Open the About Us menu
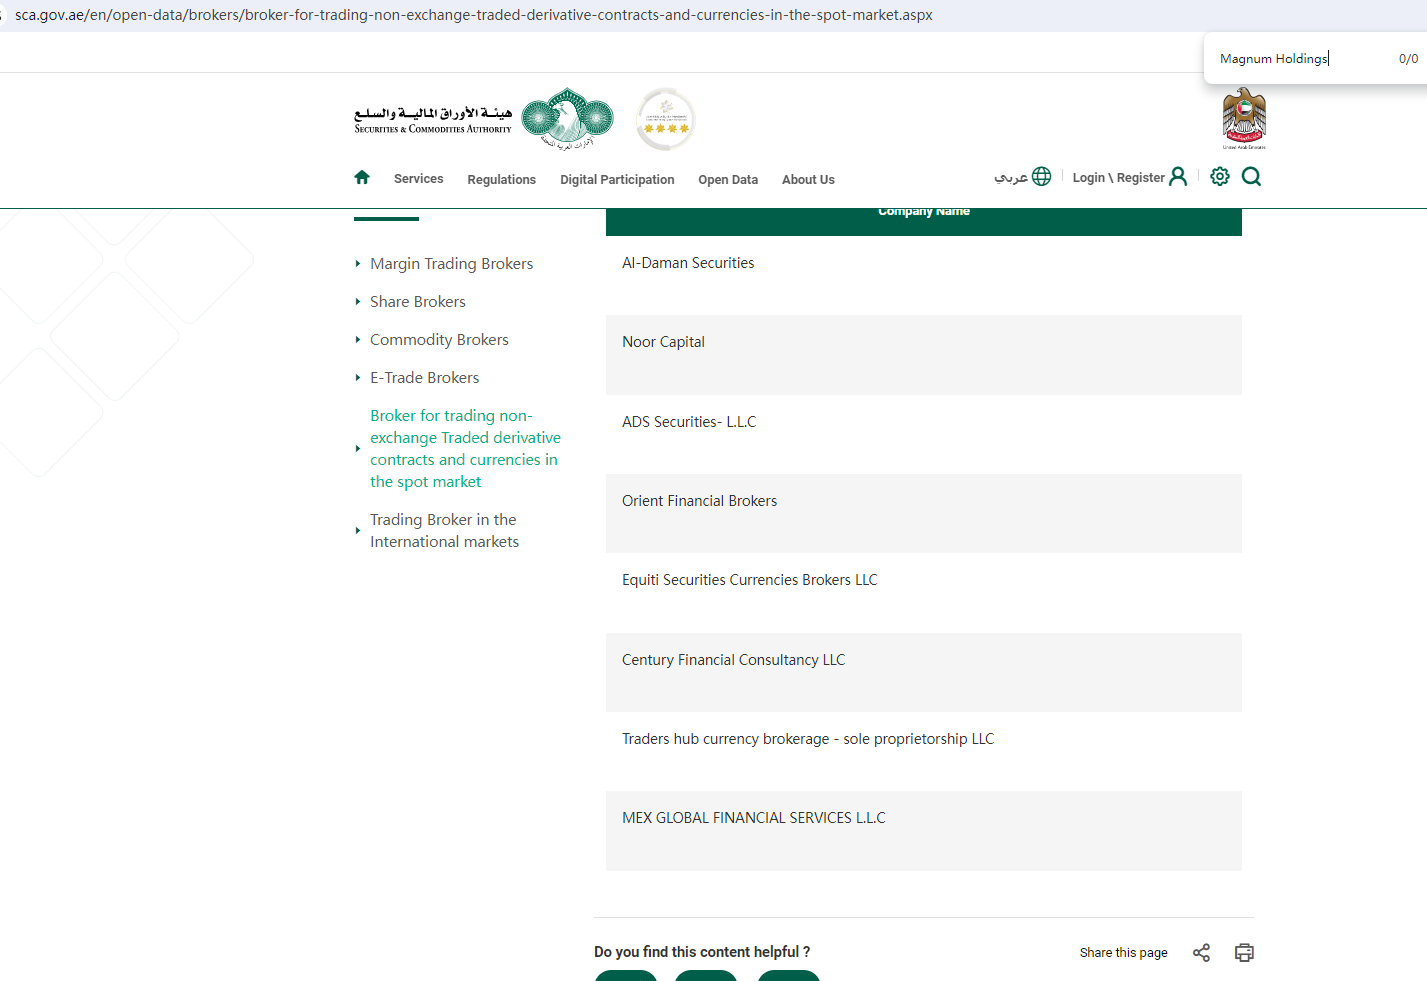This screenshot has width=1427, height=981. tap(808, 180)
